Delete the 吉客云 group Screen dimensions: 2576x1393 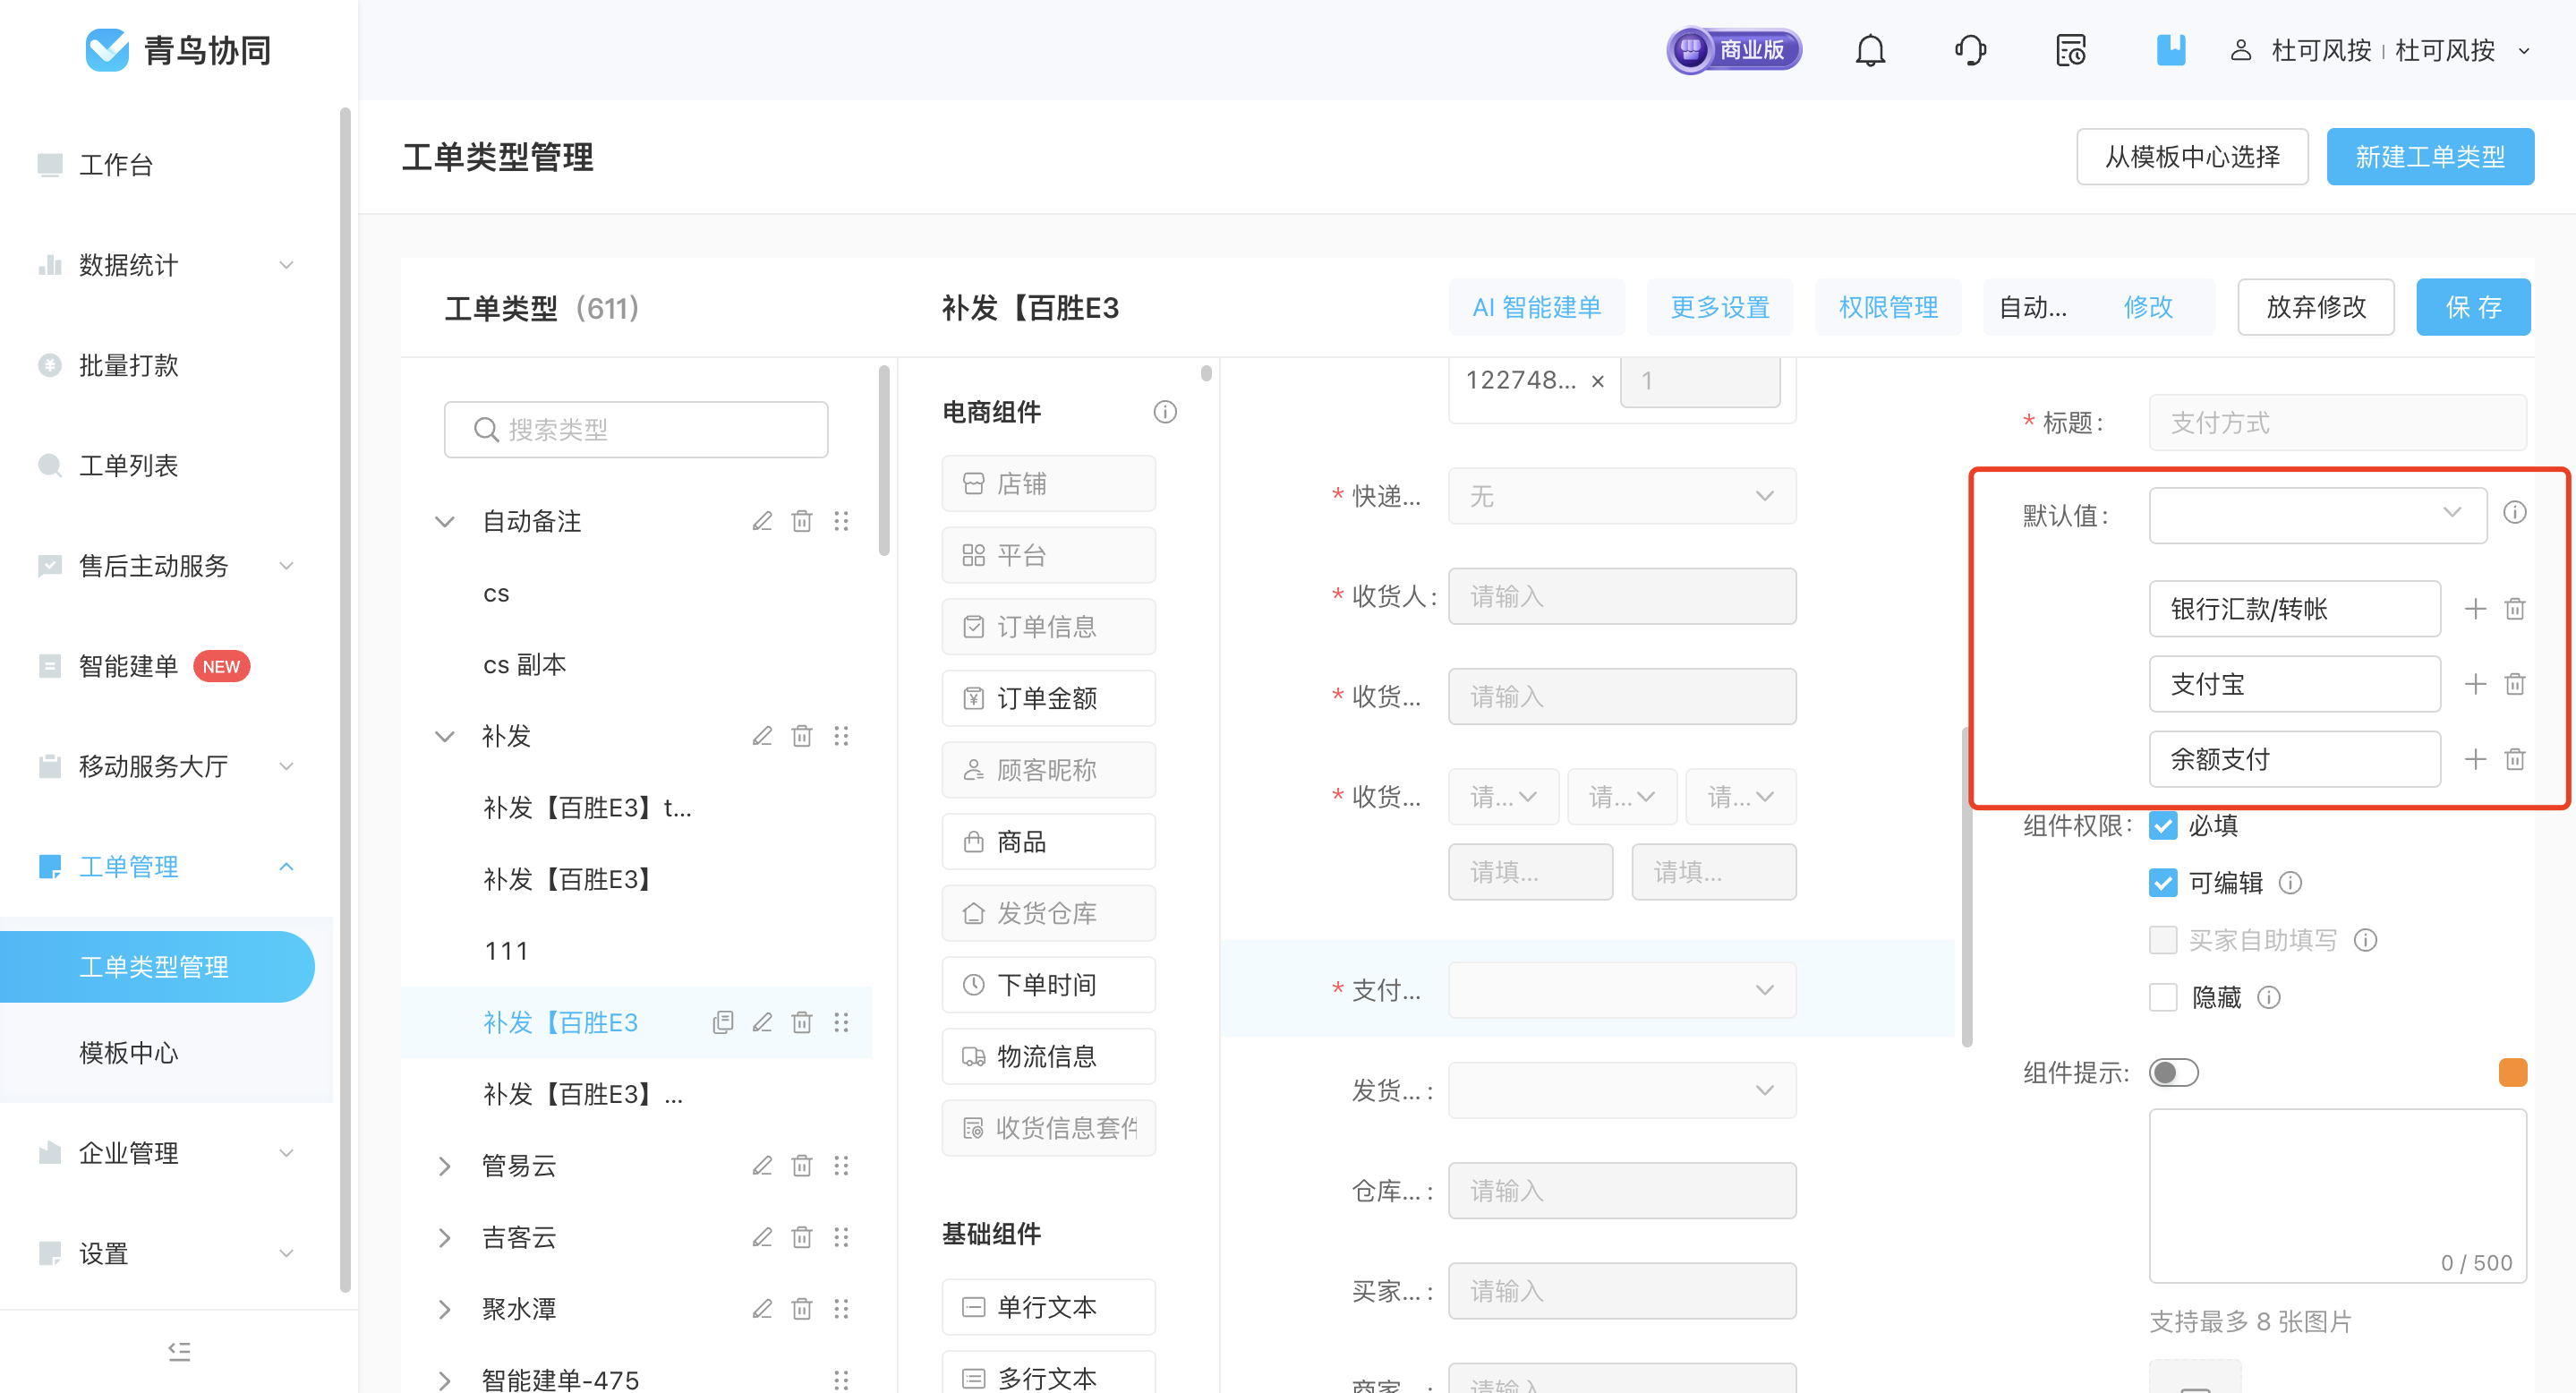pos(802,1237)
